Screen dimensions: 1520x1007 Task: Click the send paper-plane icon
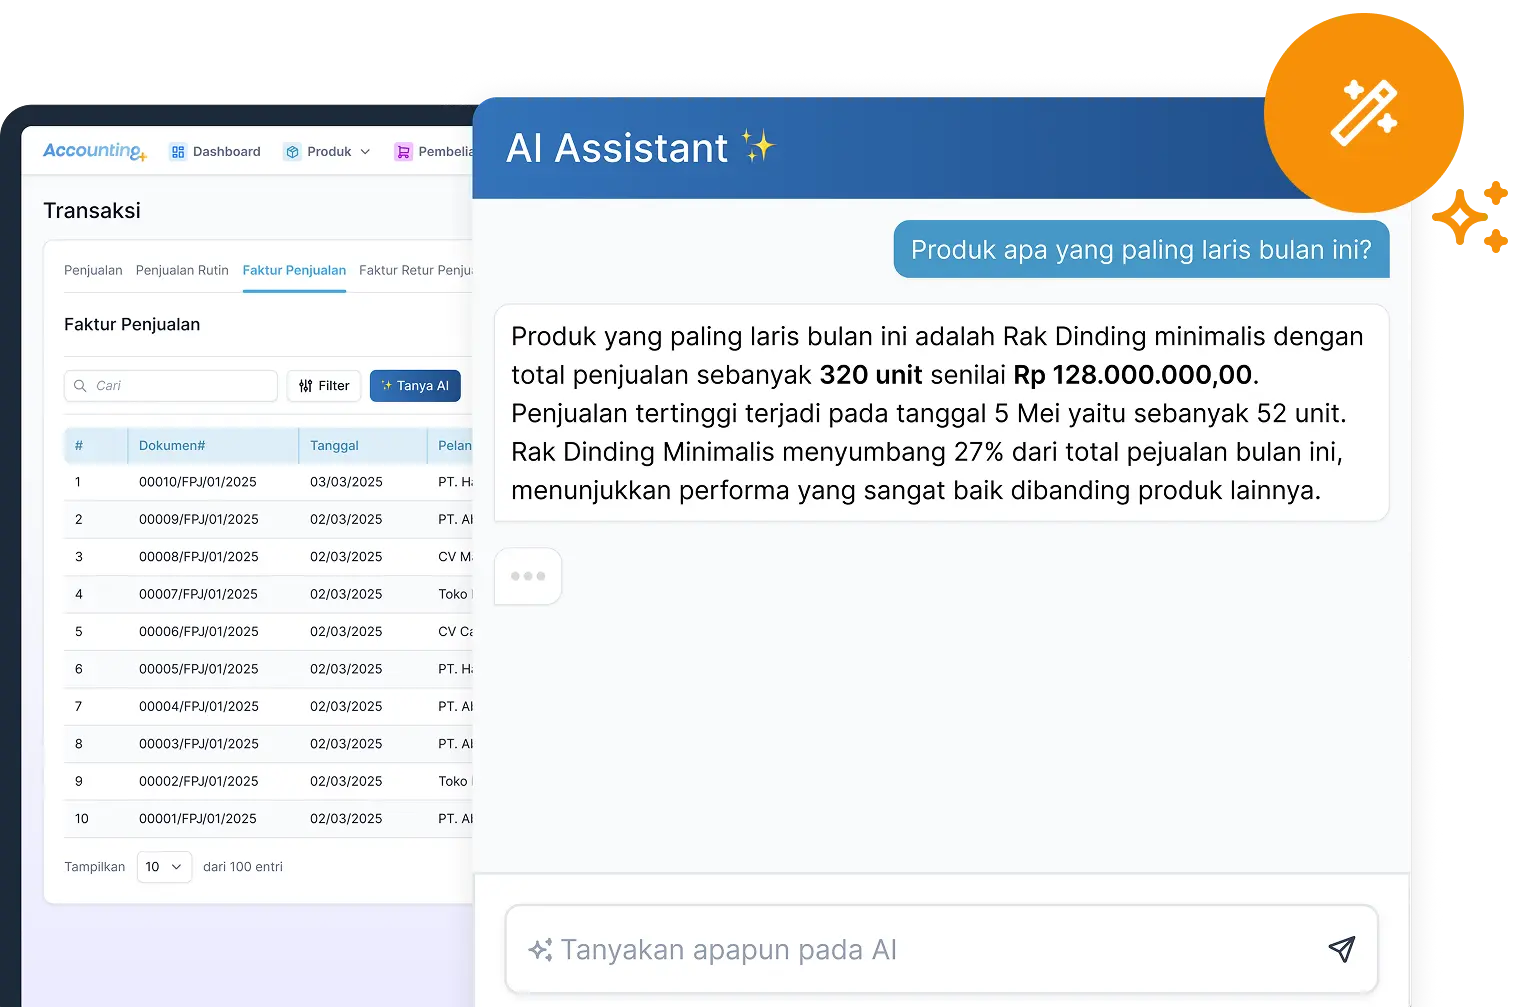1342,948
